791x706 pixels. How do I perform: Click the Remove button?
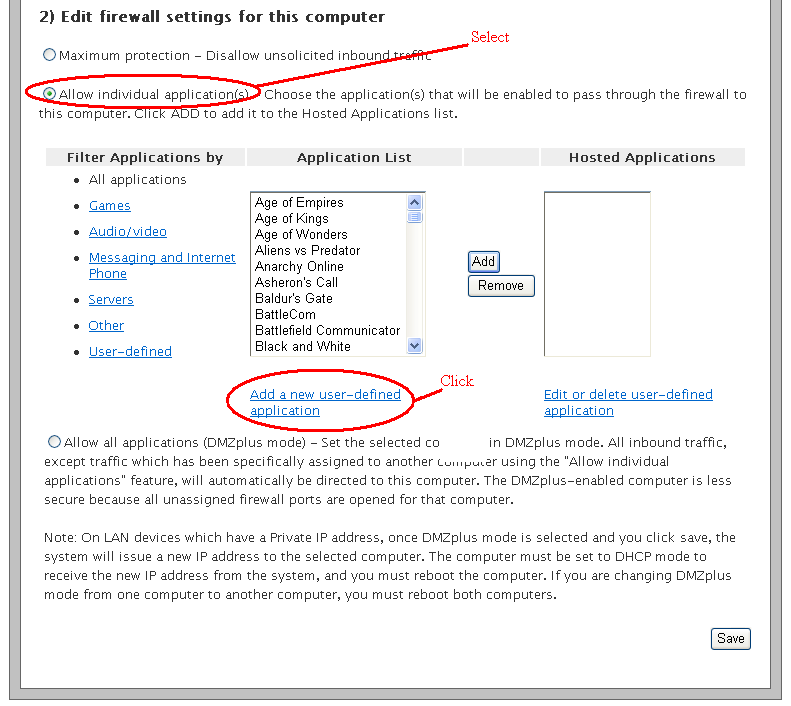[501, 285]
